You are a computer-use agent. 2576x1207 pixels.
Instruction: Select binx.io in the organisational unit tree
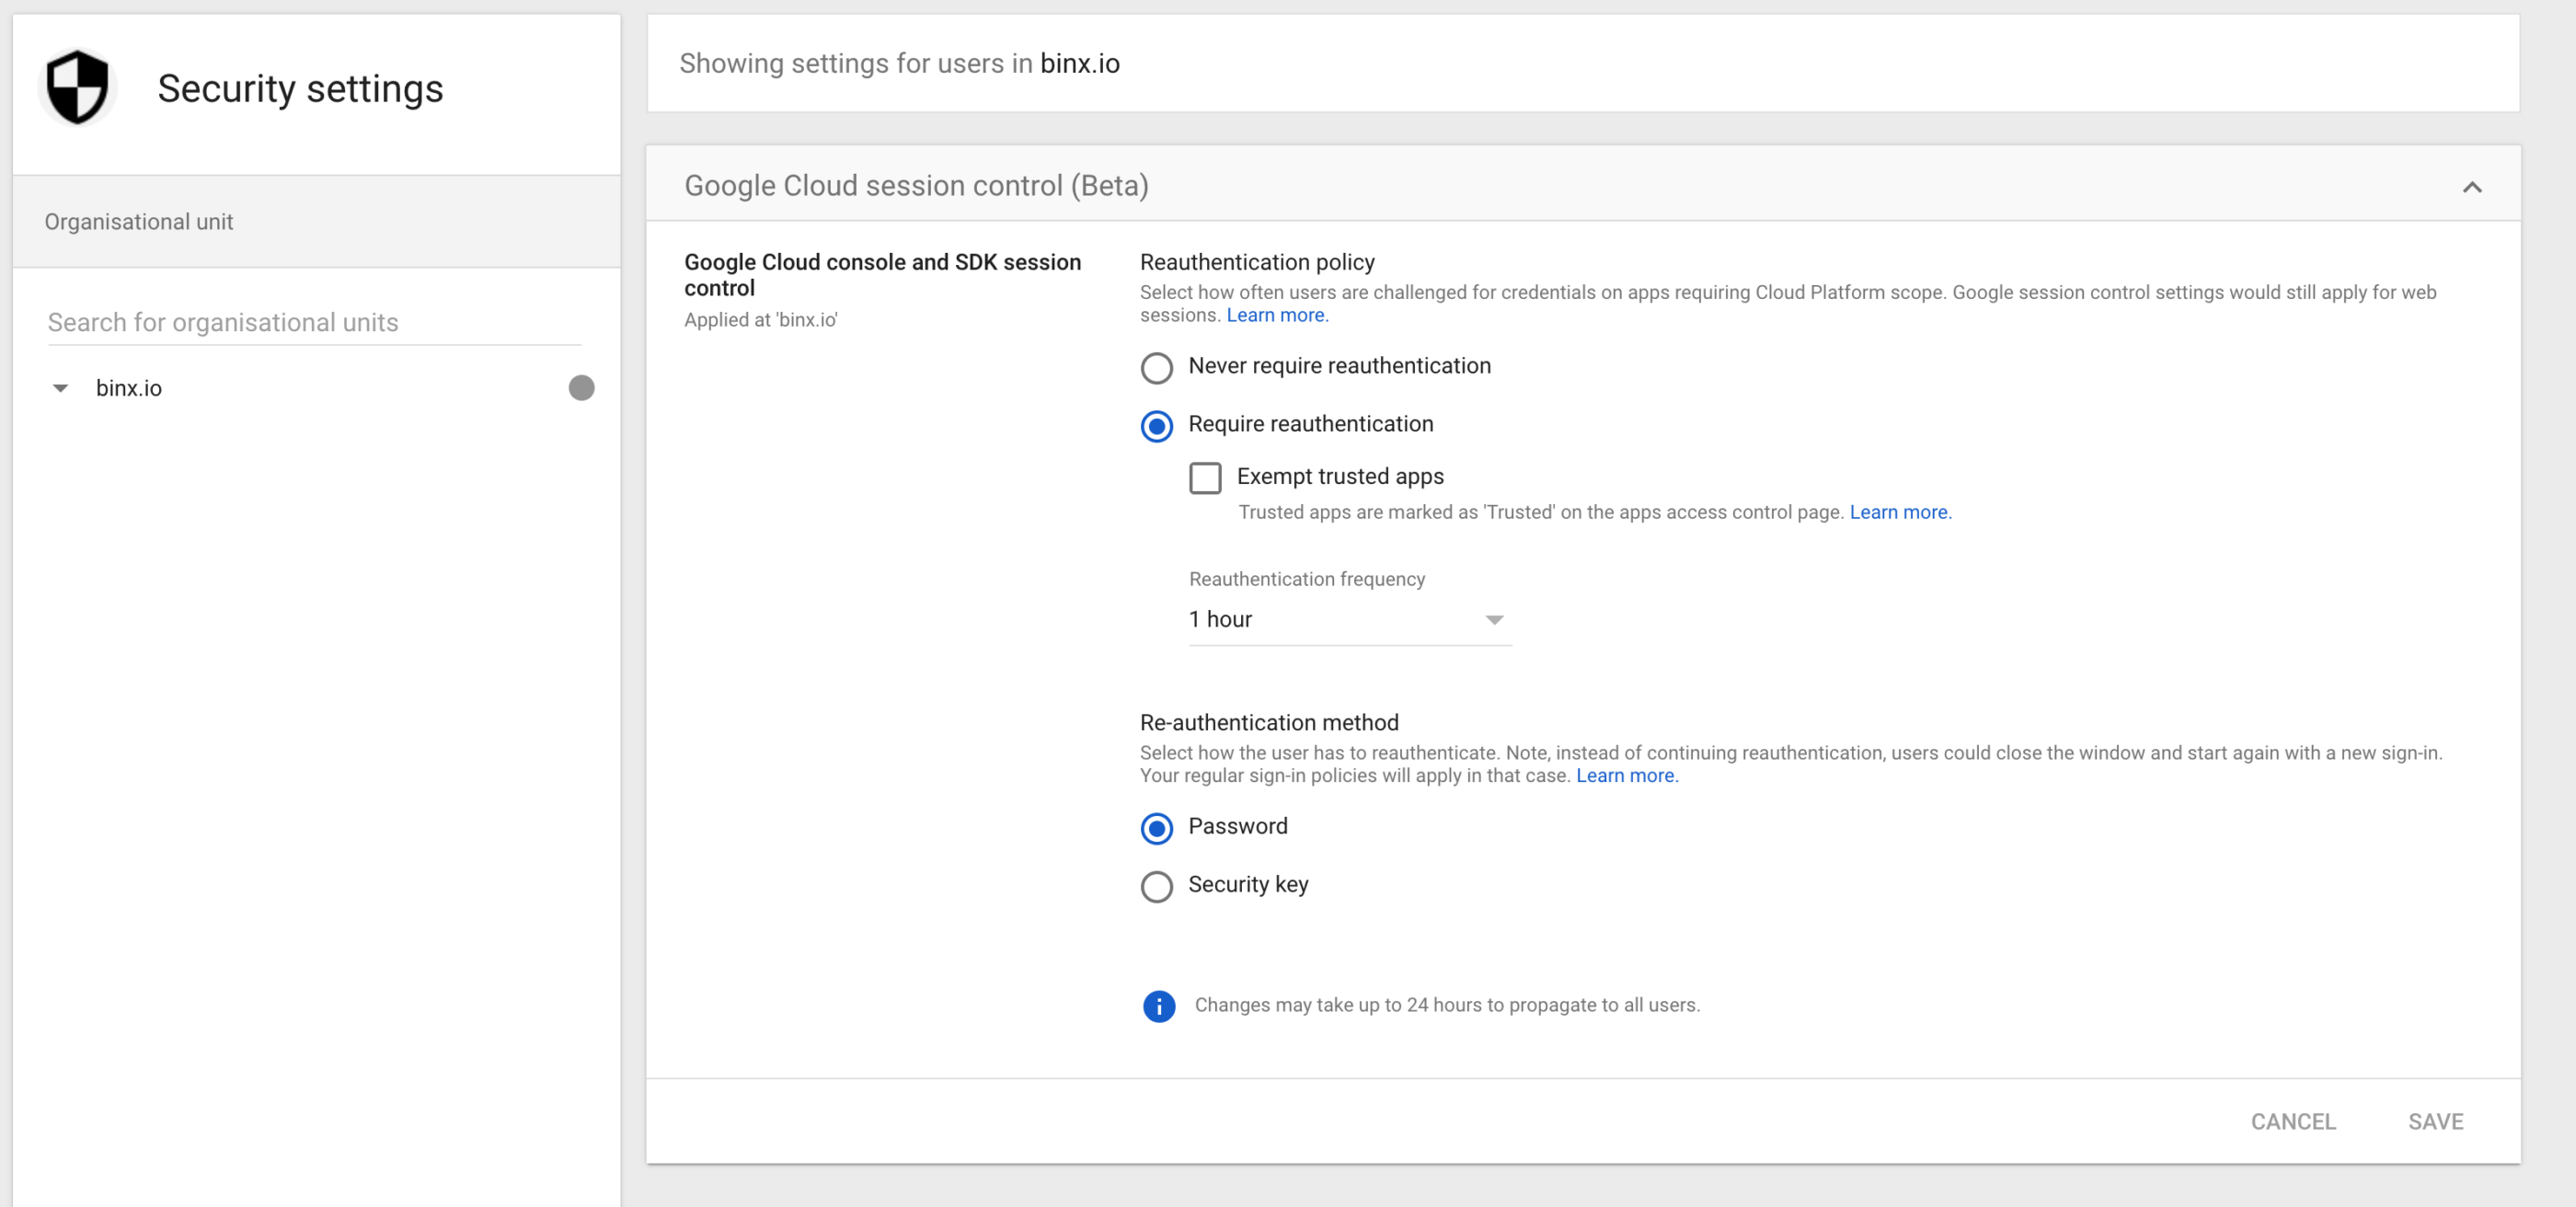coord(129,388)
